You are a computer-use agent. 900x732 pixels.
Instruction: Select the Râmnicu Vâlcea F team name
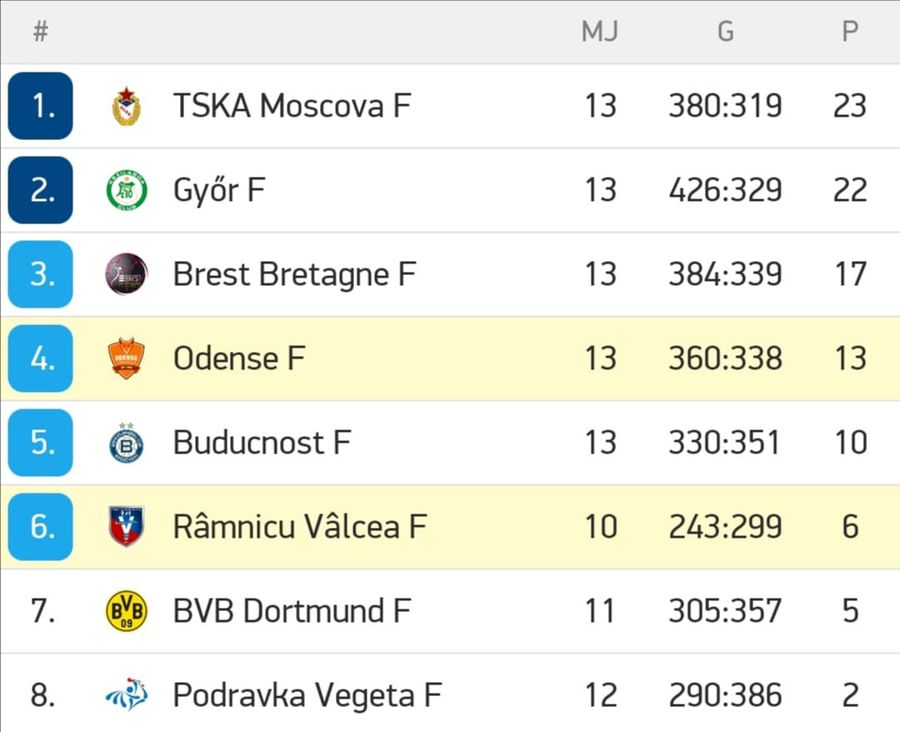tap(300, 526)
